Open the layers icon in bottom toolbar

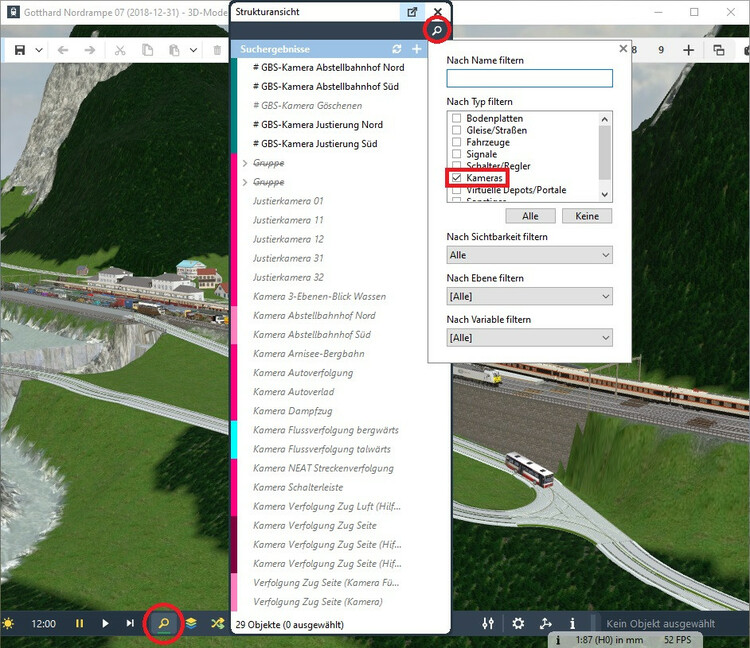pos(190,623)
